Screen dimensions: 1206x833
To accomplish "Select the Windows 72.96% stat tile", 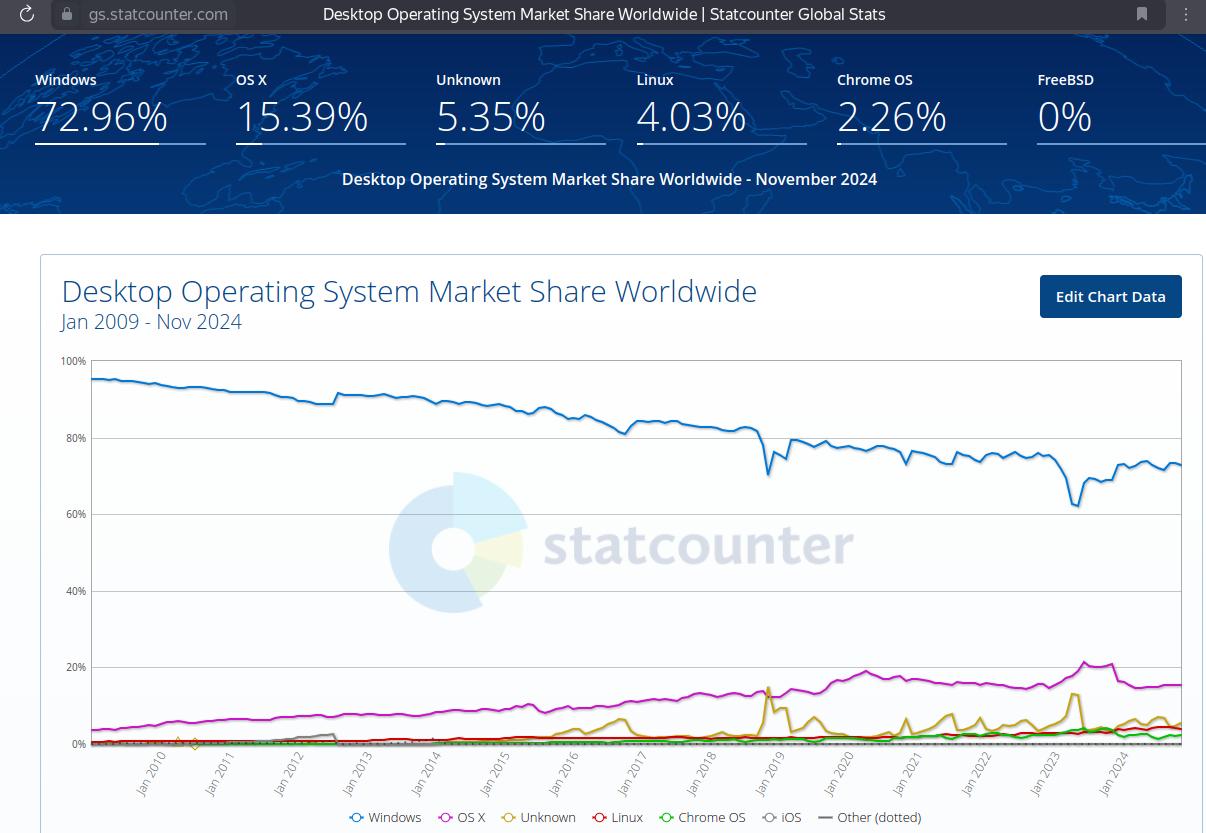I will [x=101, y=117].
